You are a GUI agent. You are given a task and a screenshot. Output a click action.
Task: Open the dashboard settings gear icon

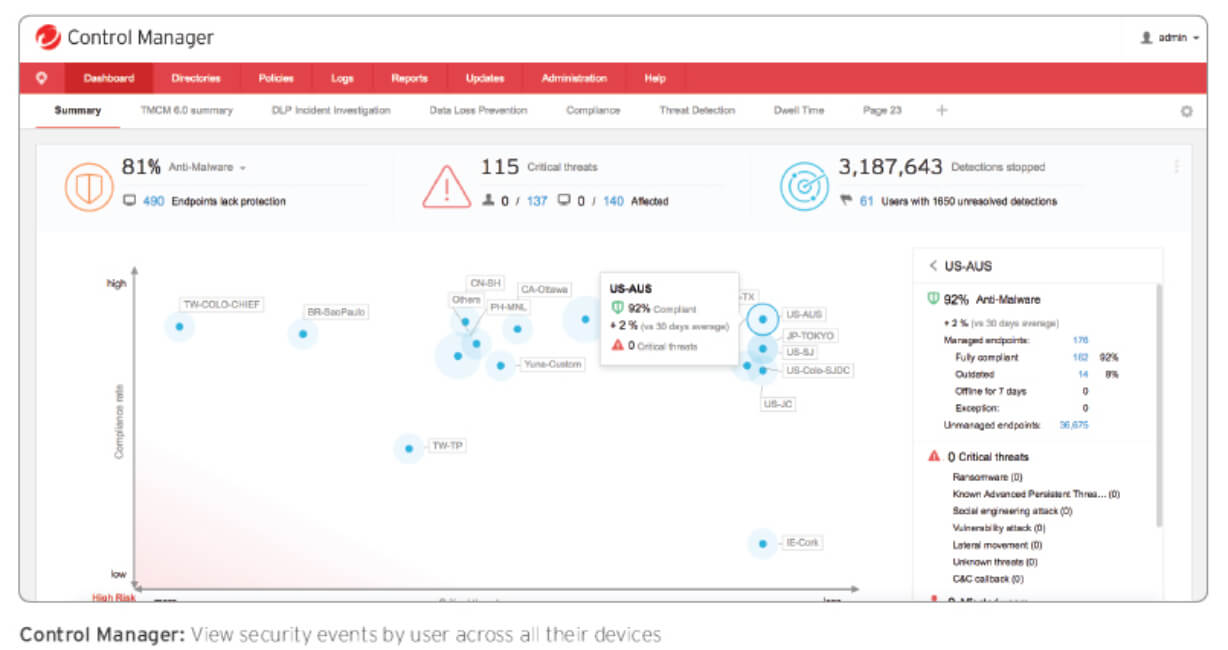(1187, 111)
